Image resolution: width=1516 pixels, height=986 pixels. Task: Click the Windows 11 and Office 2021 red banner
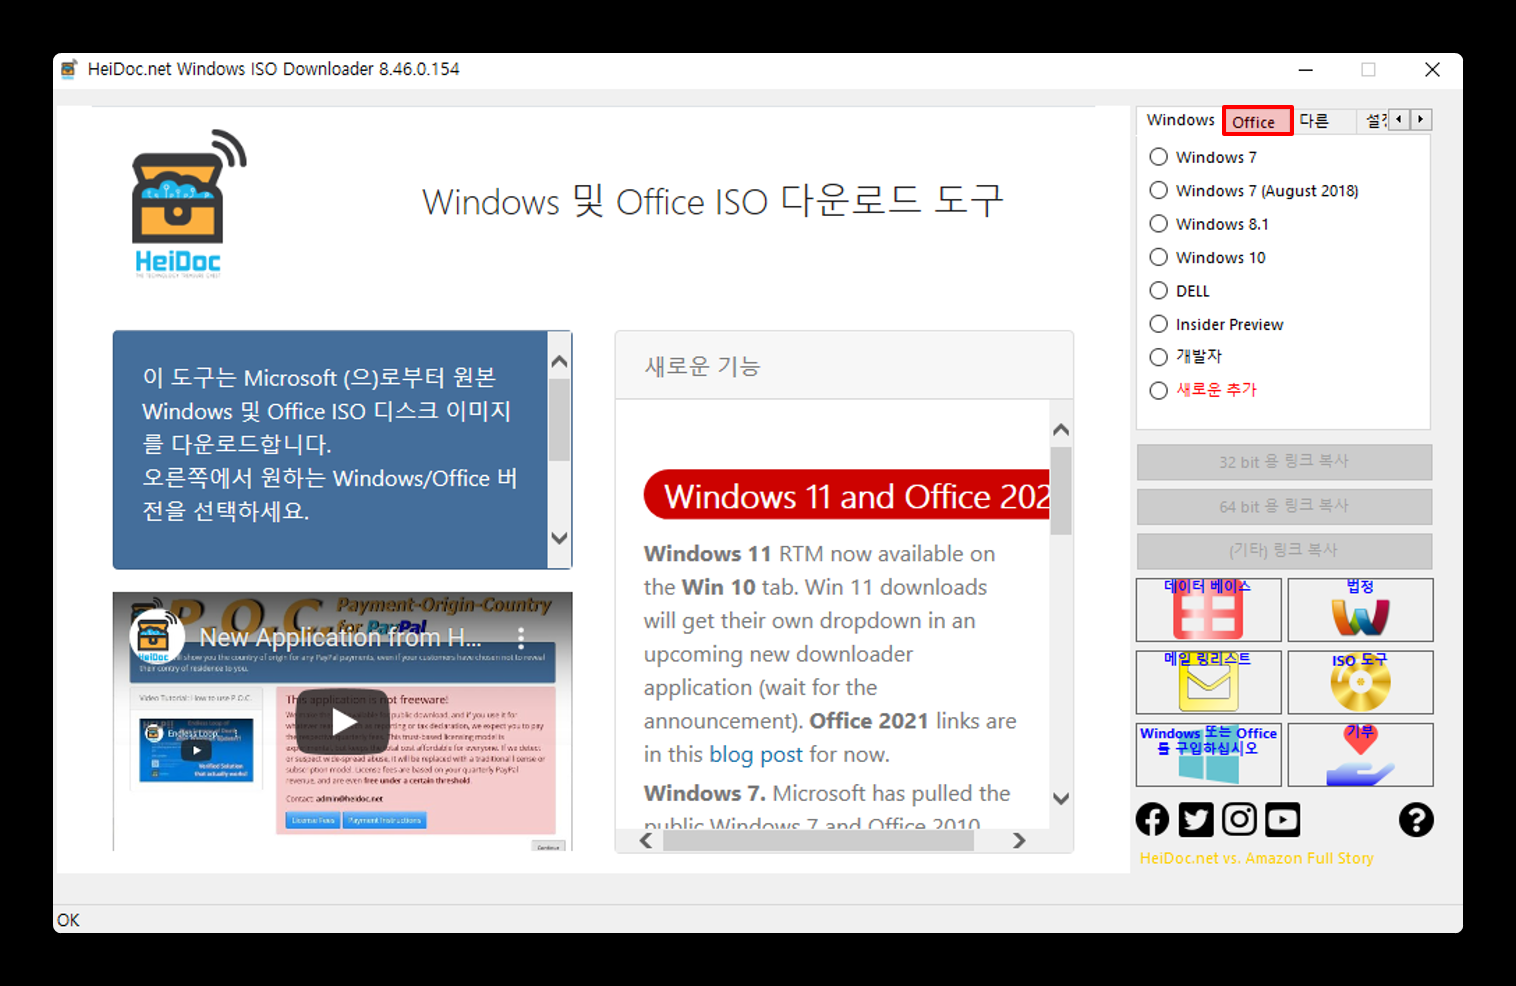click(847, 495)
